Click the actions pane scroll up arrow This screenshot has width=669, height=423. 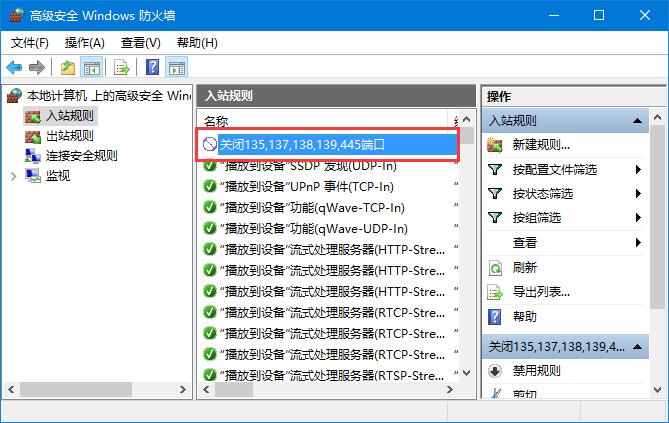click(657, 117)
